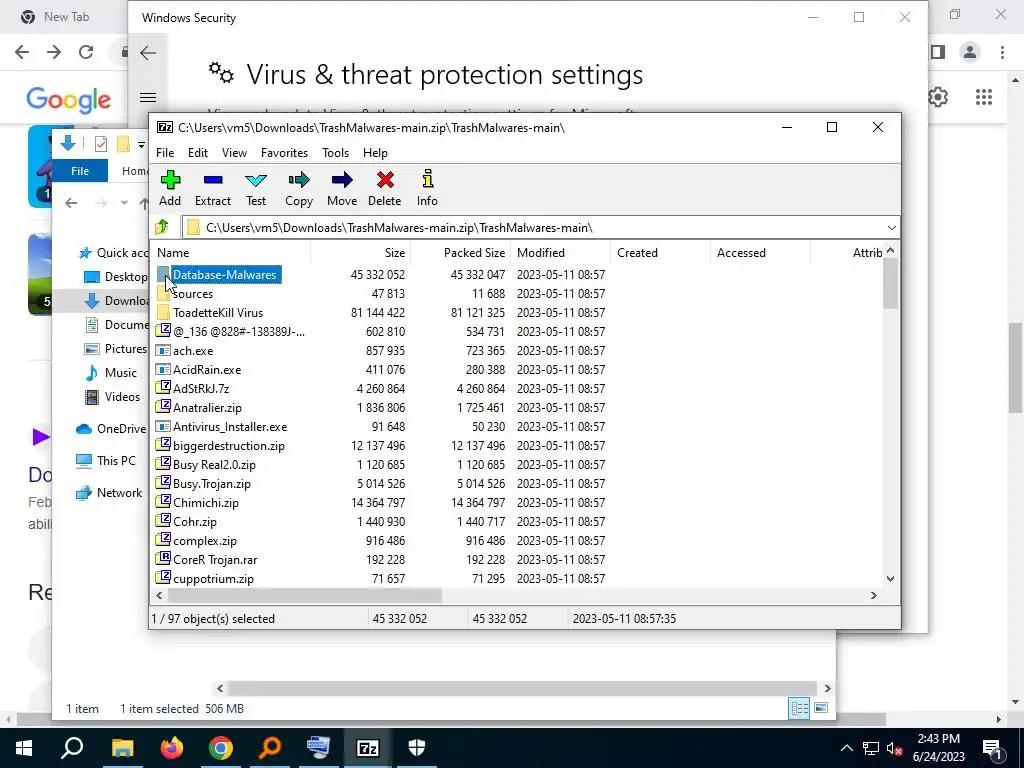Sort by Created column header
The image size is (1024, 768).
tap(660, 253)
